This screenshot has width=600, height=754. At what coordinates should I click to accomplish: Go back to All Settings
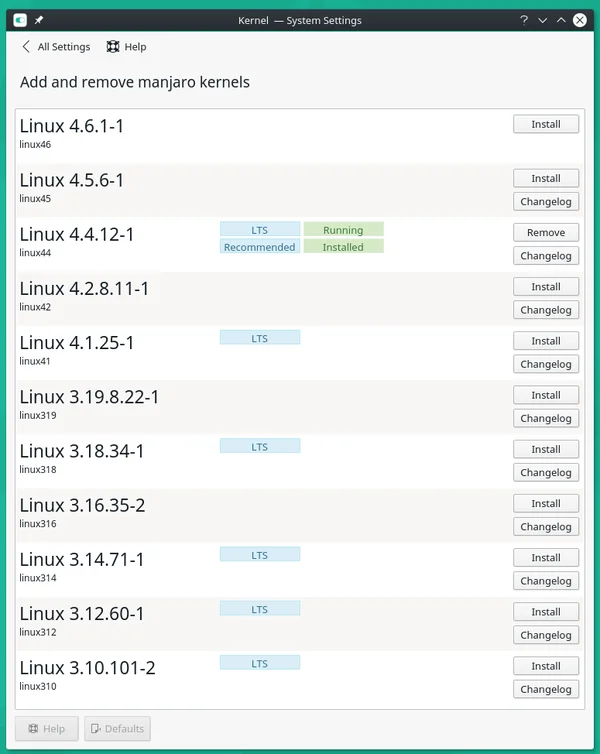pos(56,47)
